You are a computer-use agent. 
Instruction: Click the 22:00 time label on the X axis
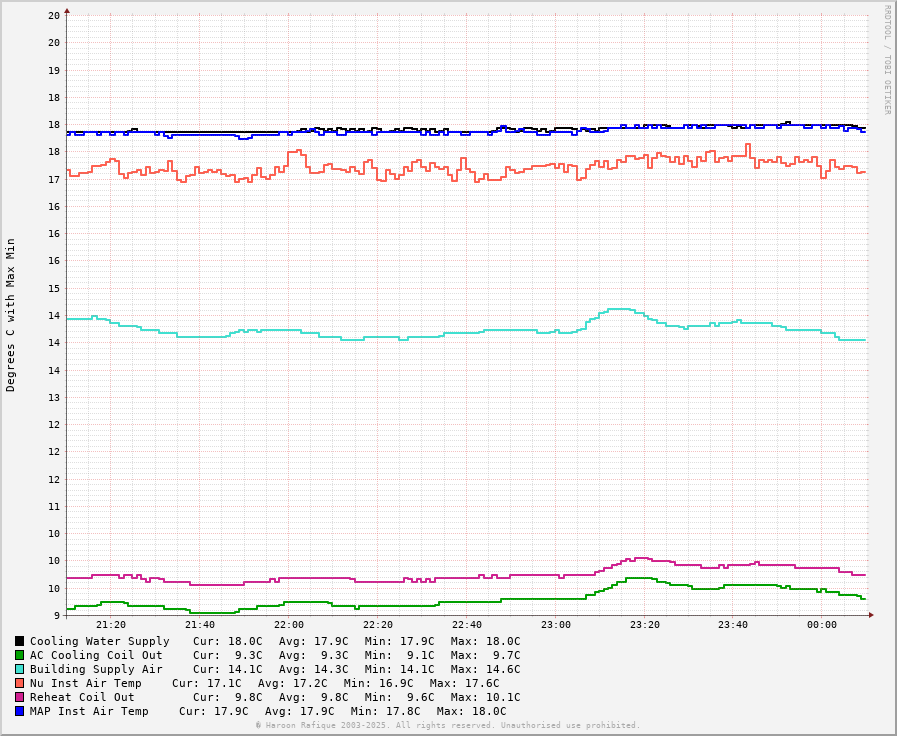(289, 625)
